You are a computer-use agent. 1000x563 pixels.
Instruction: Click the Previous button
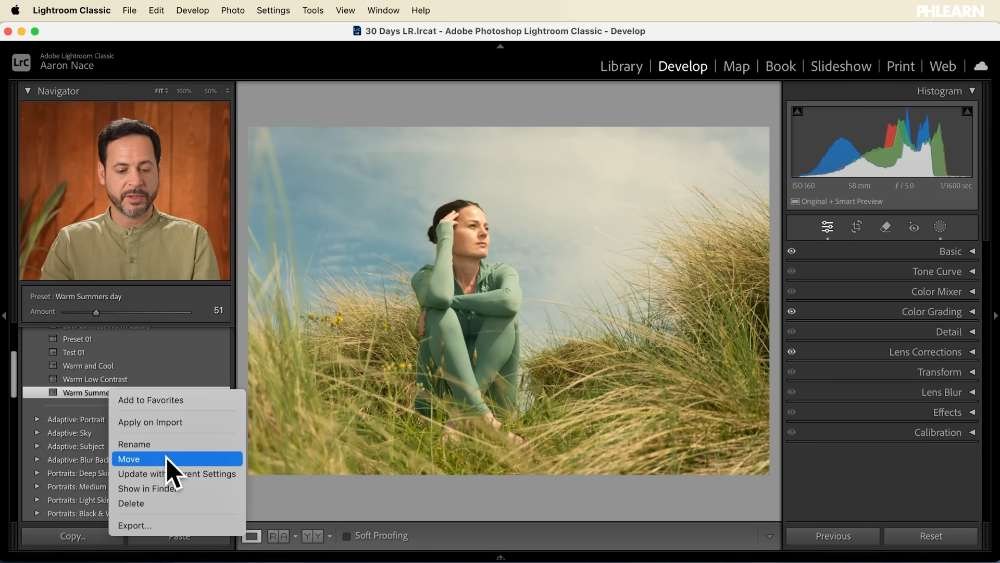pyautogui.click(x=833, y=536)
